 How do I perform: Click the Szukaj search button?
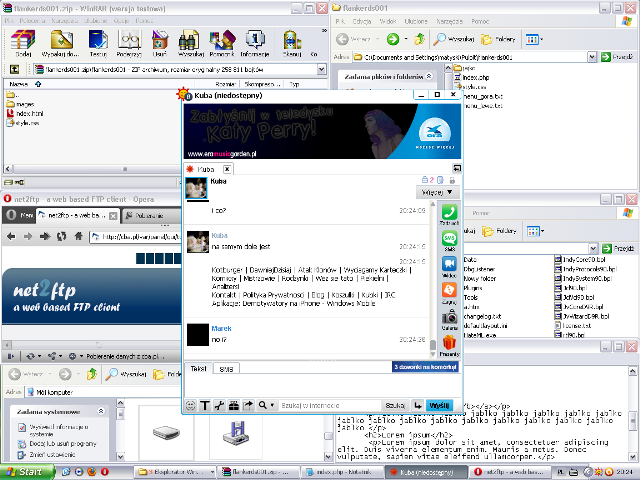[397, 405]
